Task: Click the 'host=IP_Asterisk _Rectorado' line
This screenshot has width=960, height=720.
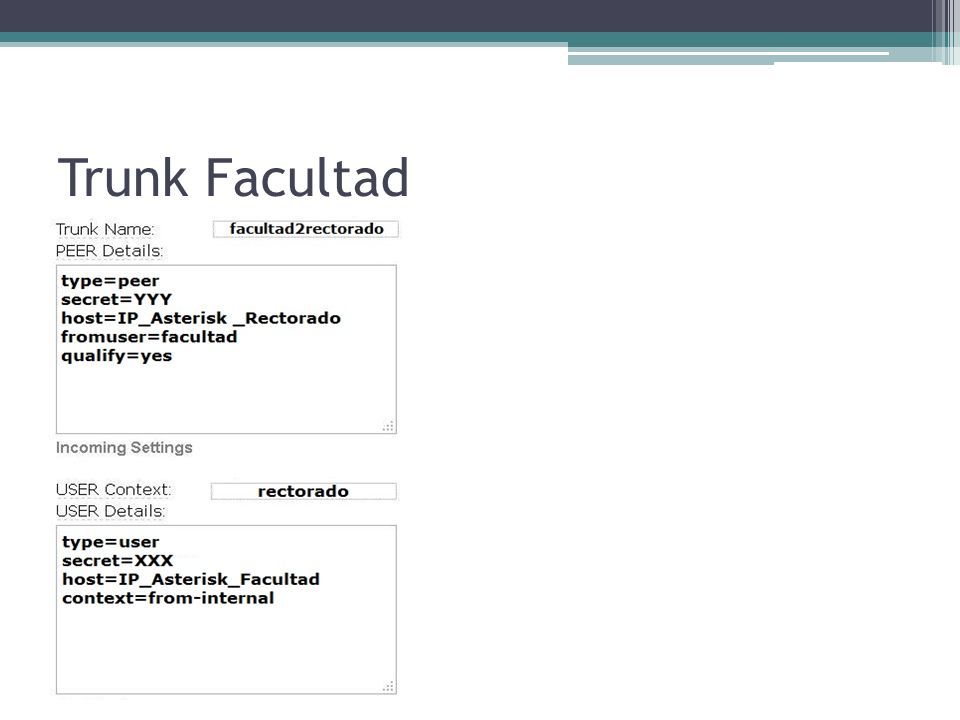Action: (201, 318)
